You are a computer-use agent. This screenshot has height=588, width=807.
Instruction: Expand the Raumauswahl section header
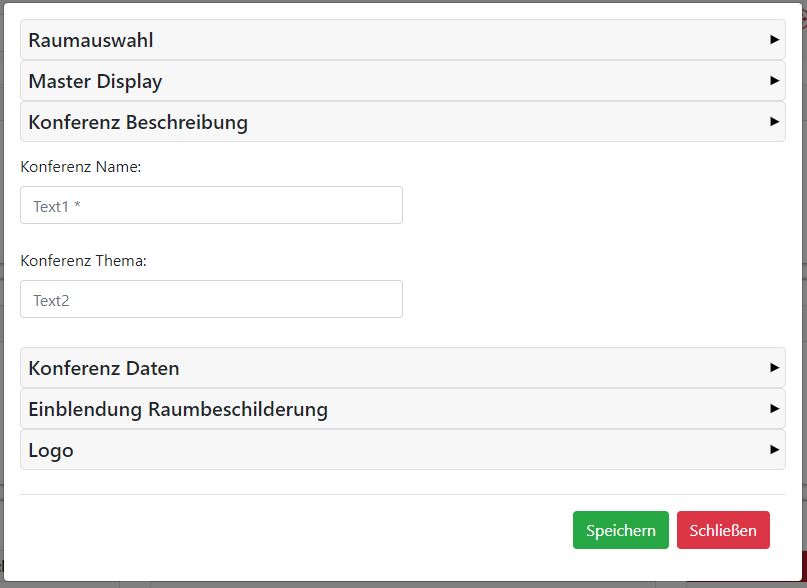click(x=91, y=41)
